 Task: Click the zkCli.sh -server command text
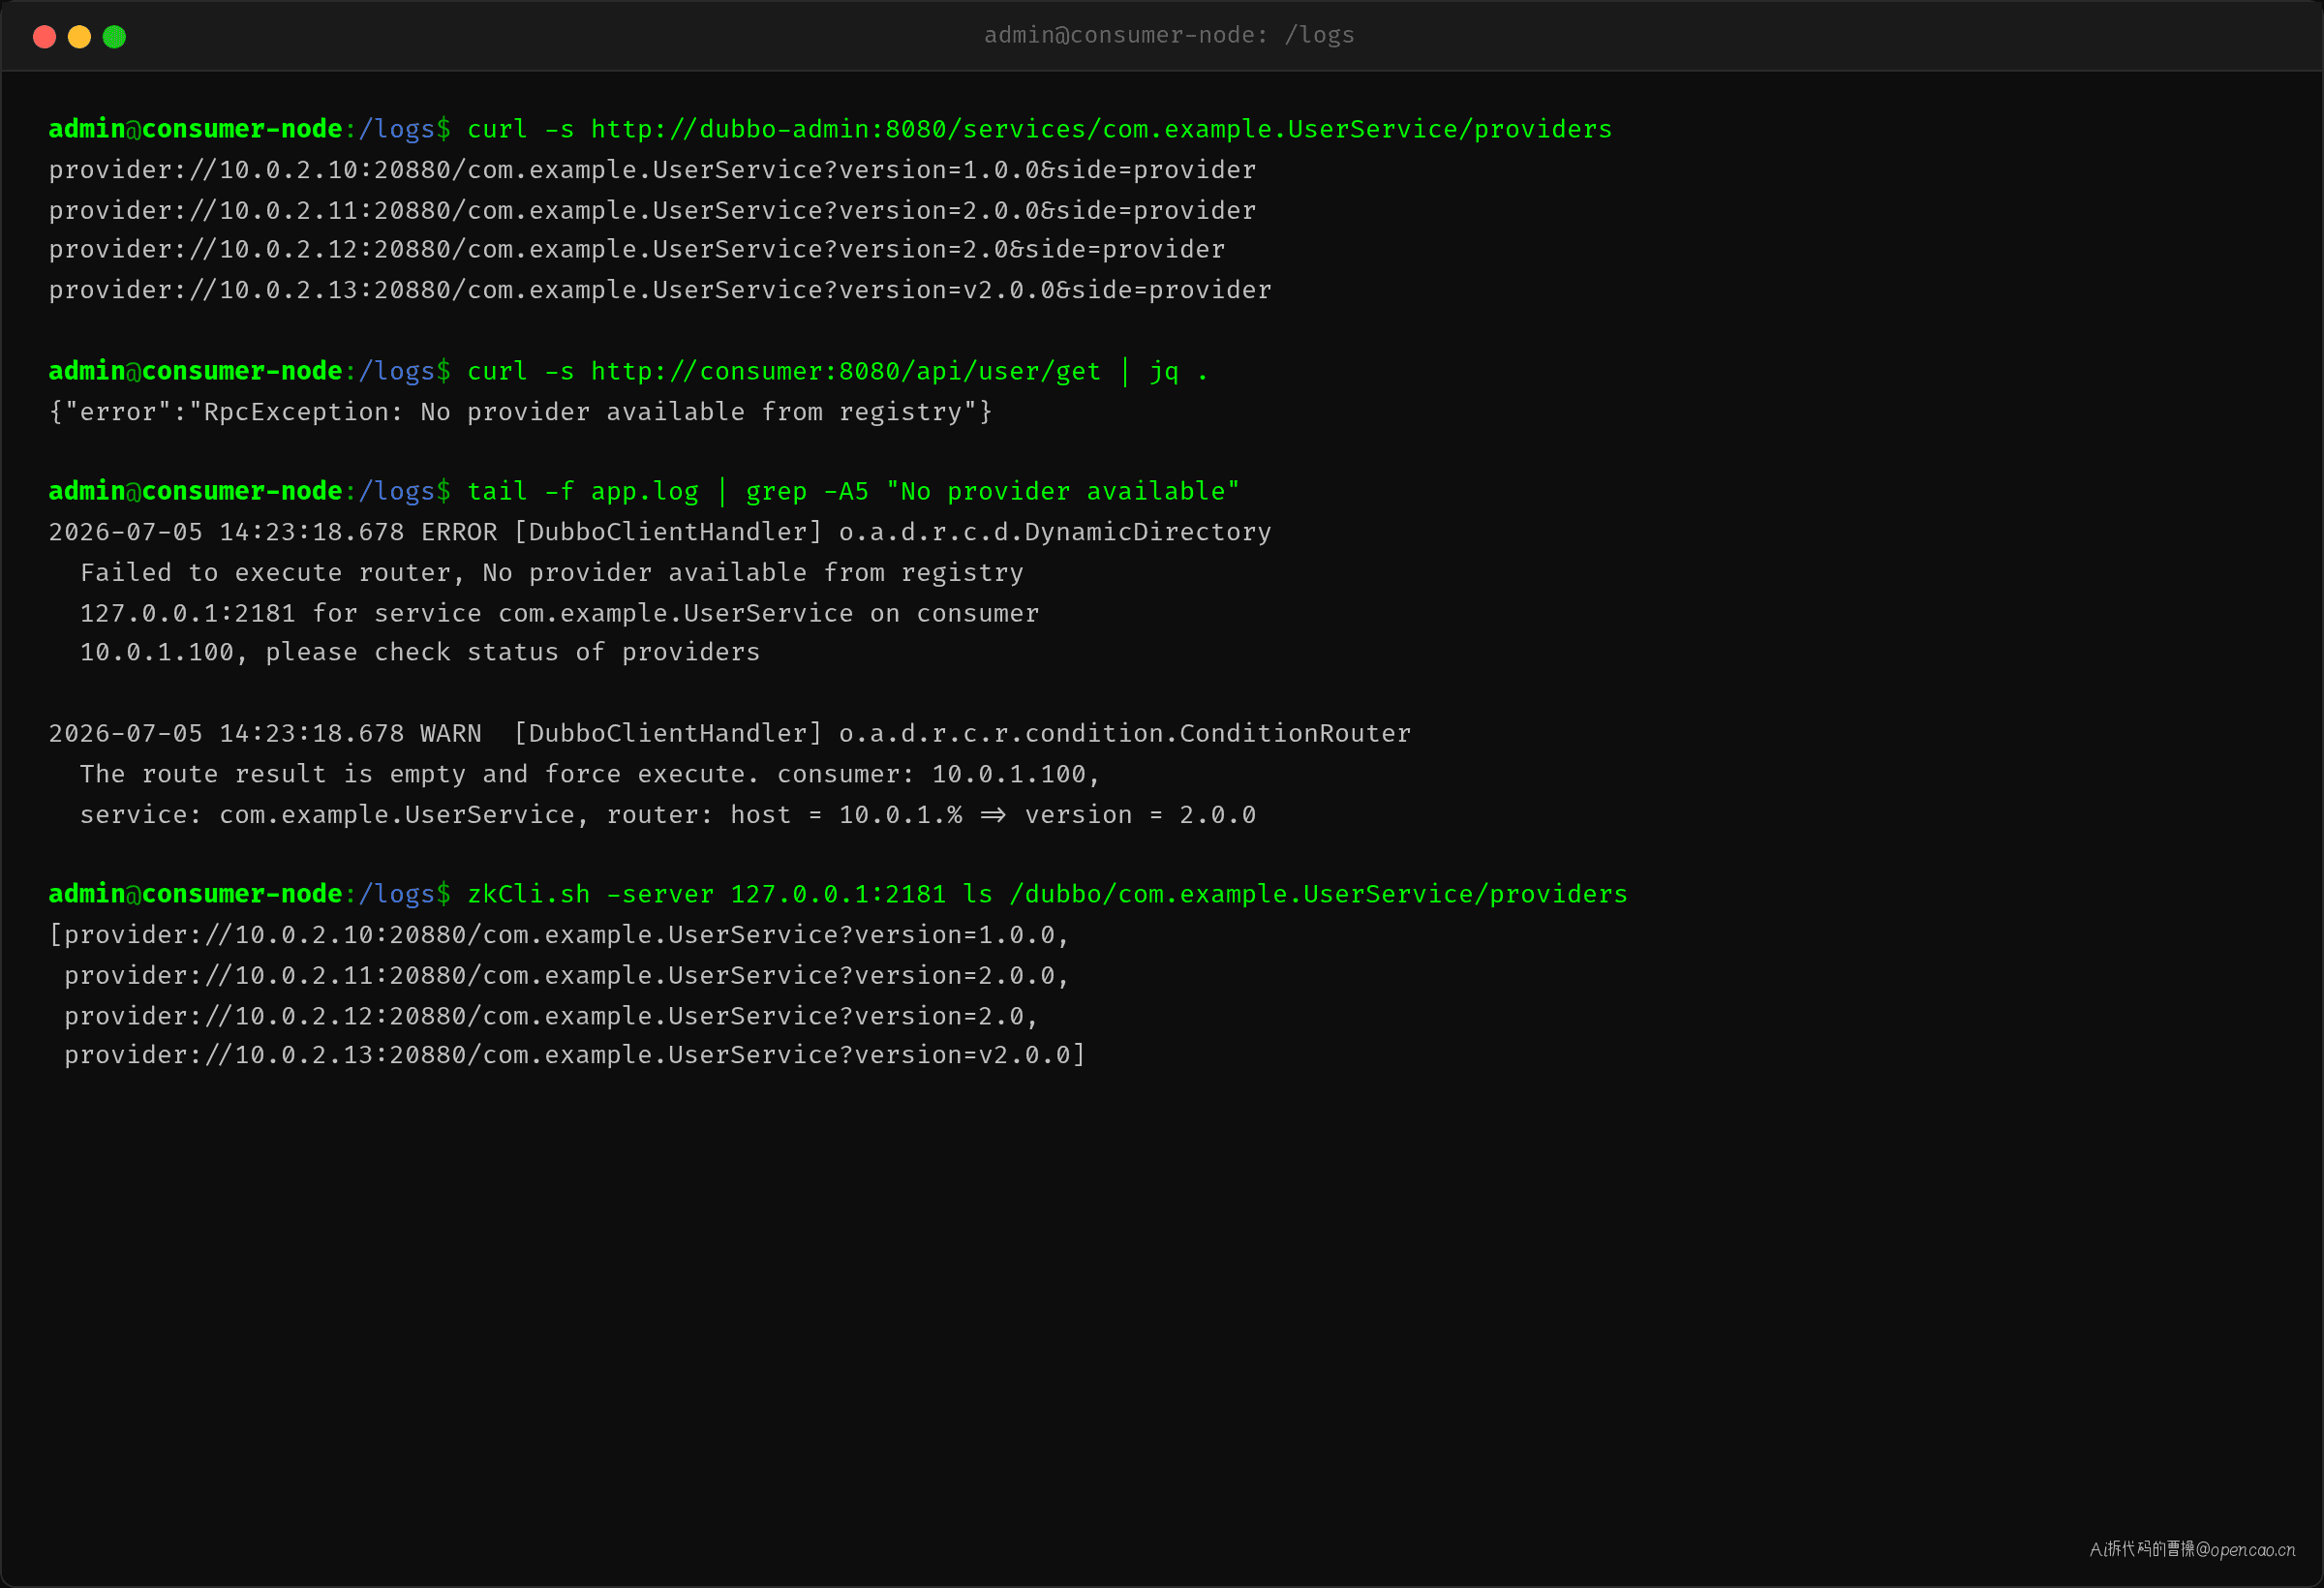pos(1047,894)
